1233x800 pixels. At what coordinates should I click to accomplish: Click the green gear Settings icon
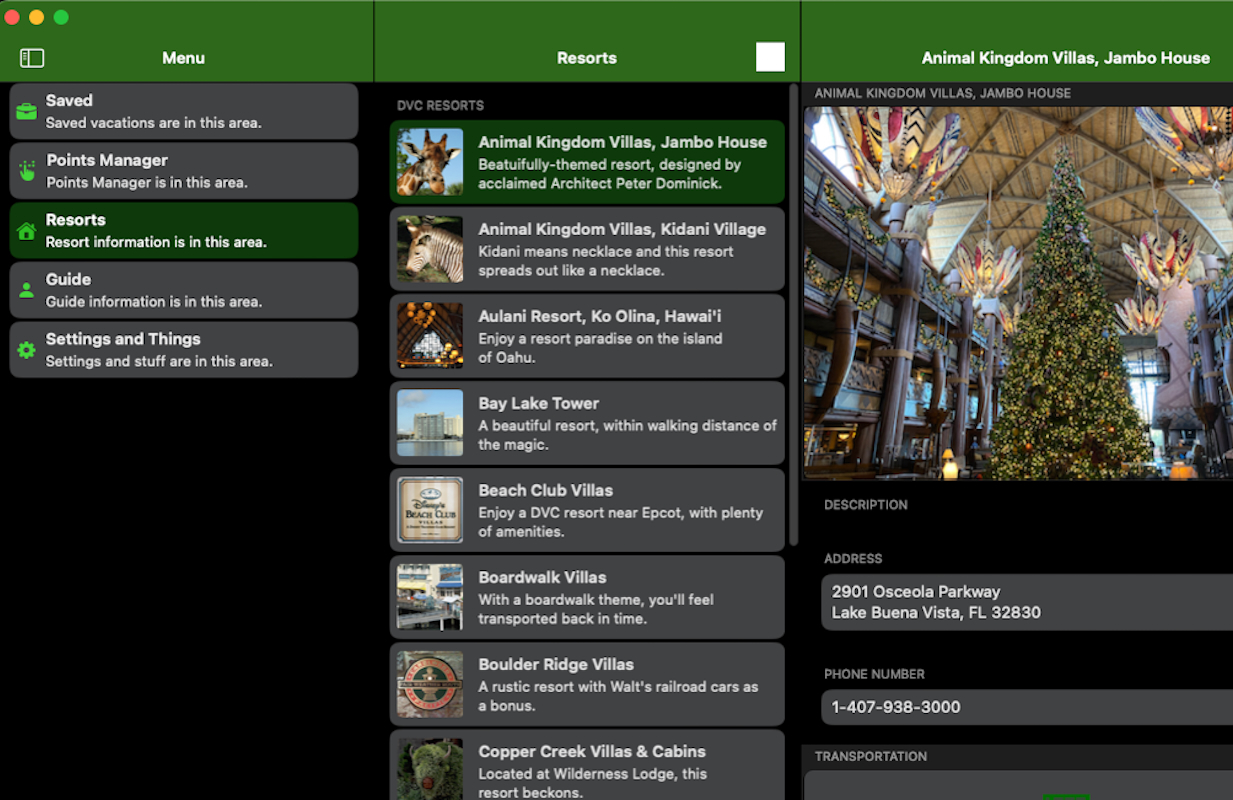pyautogui.click(x=27, y=350)
